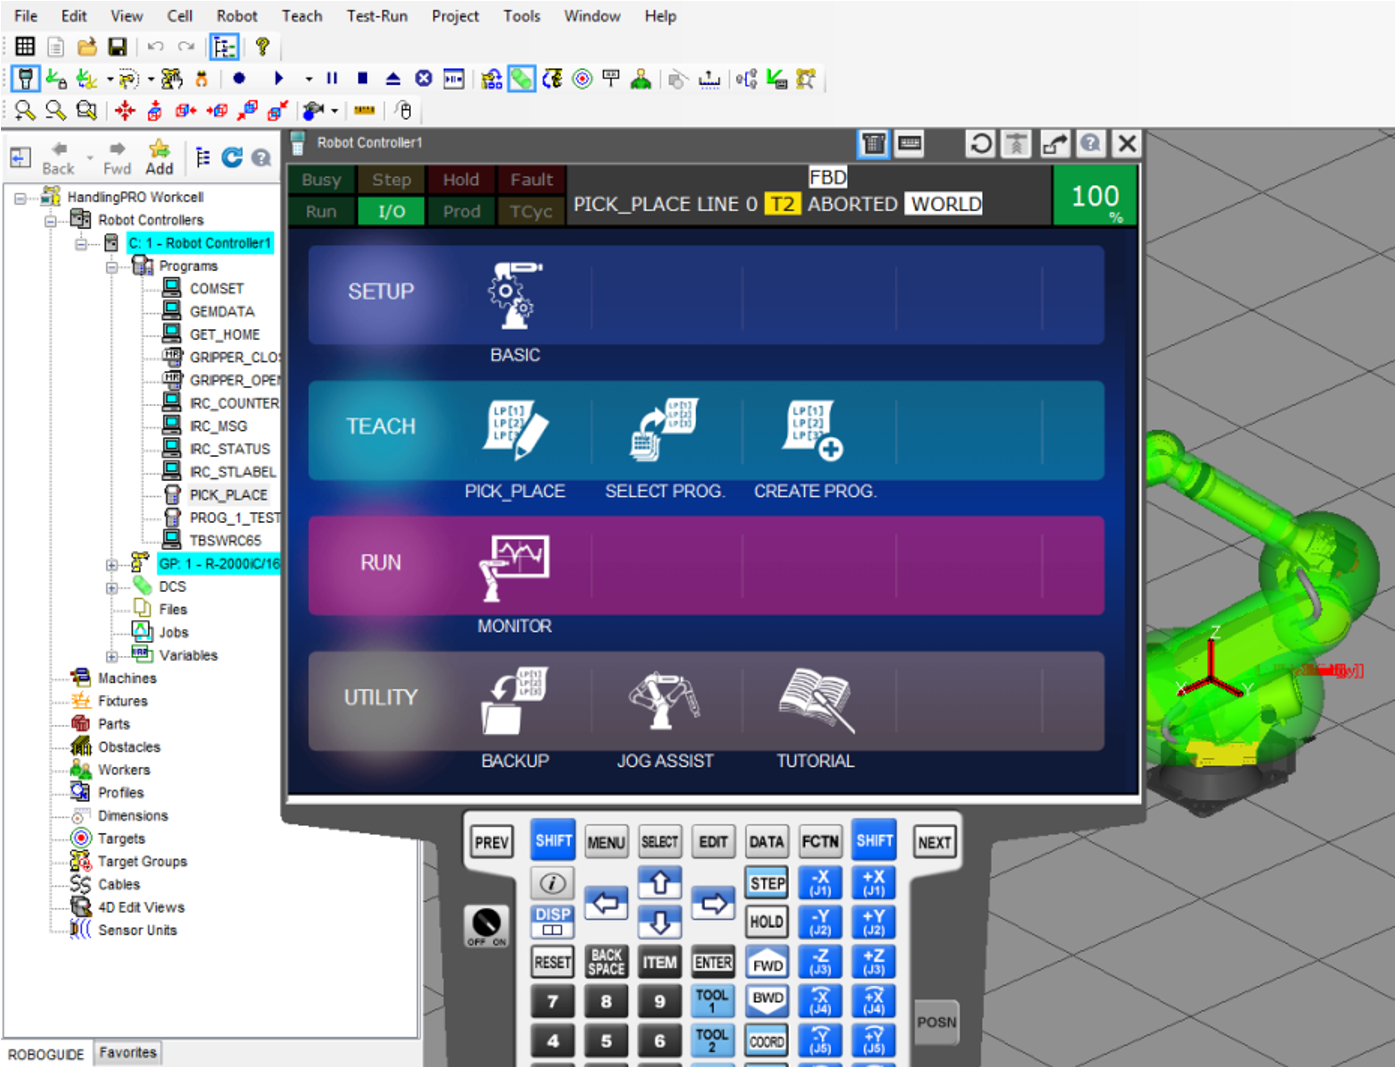Click the pendant restart circular-arrow icon
This screenshot has width=1396, height=1068.
(x=981, y=143)
